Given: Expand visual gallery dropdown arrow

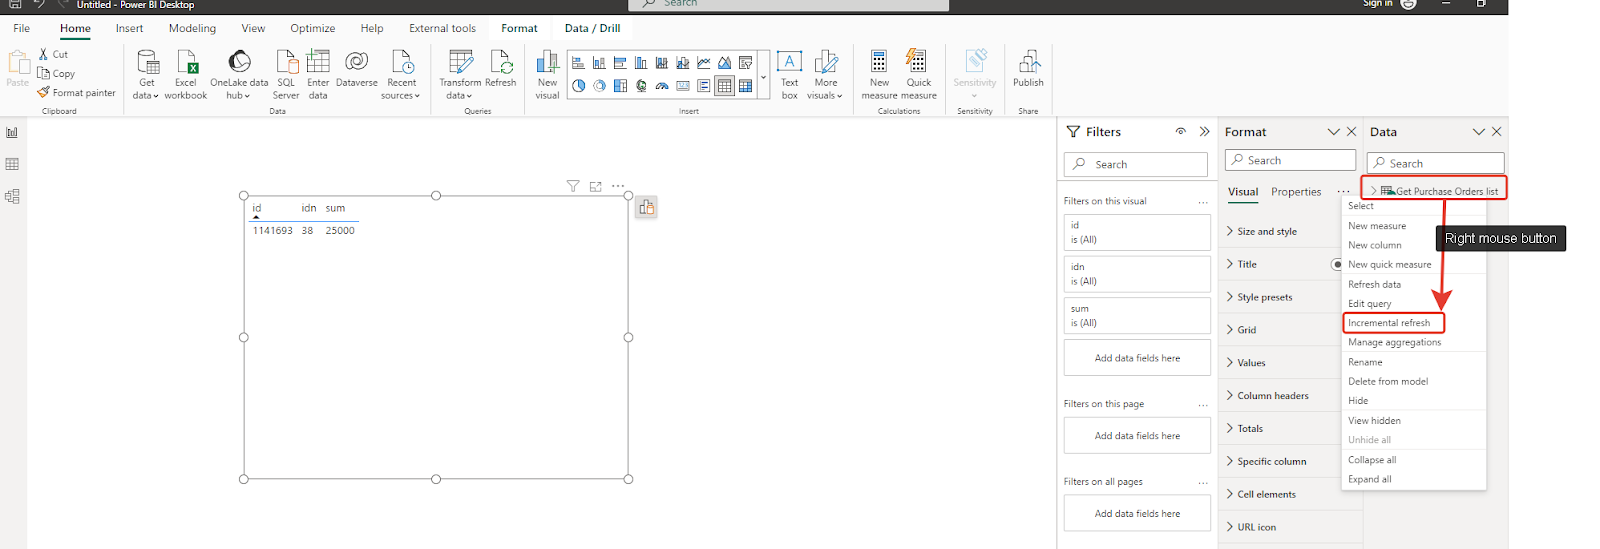Looking at the screenshot, I should point(763,76).
